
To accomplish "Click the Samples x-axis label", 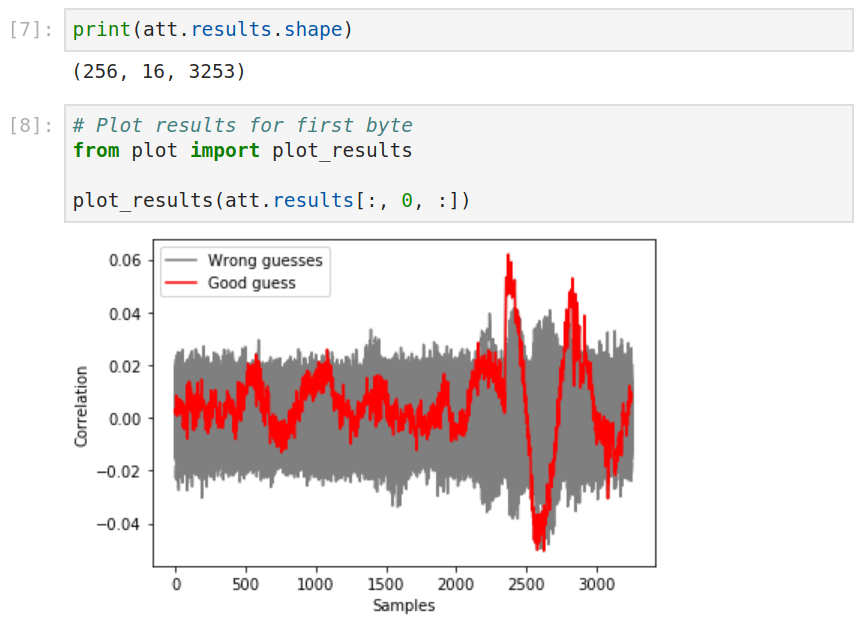I will tap(404, 605).
